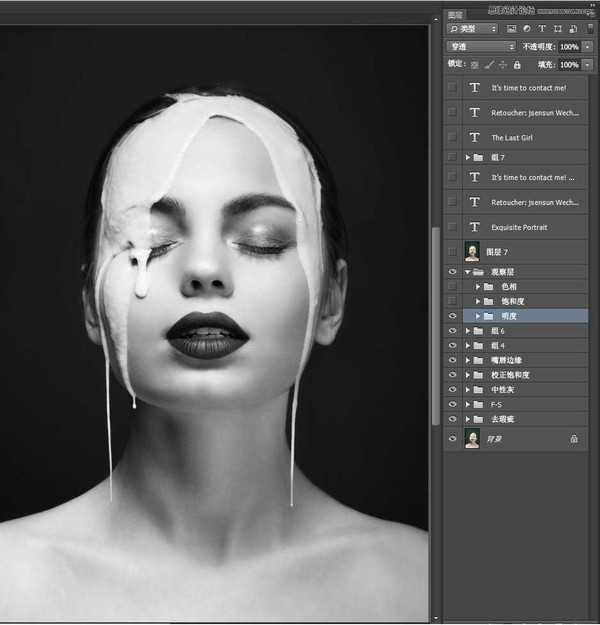
Task: Show the 色相 group visibility box
Action: (453, 286)
